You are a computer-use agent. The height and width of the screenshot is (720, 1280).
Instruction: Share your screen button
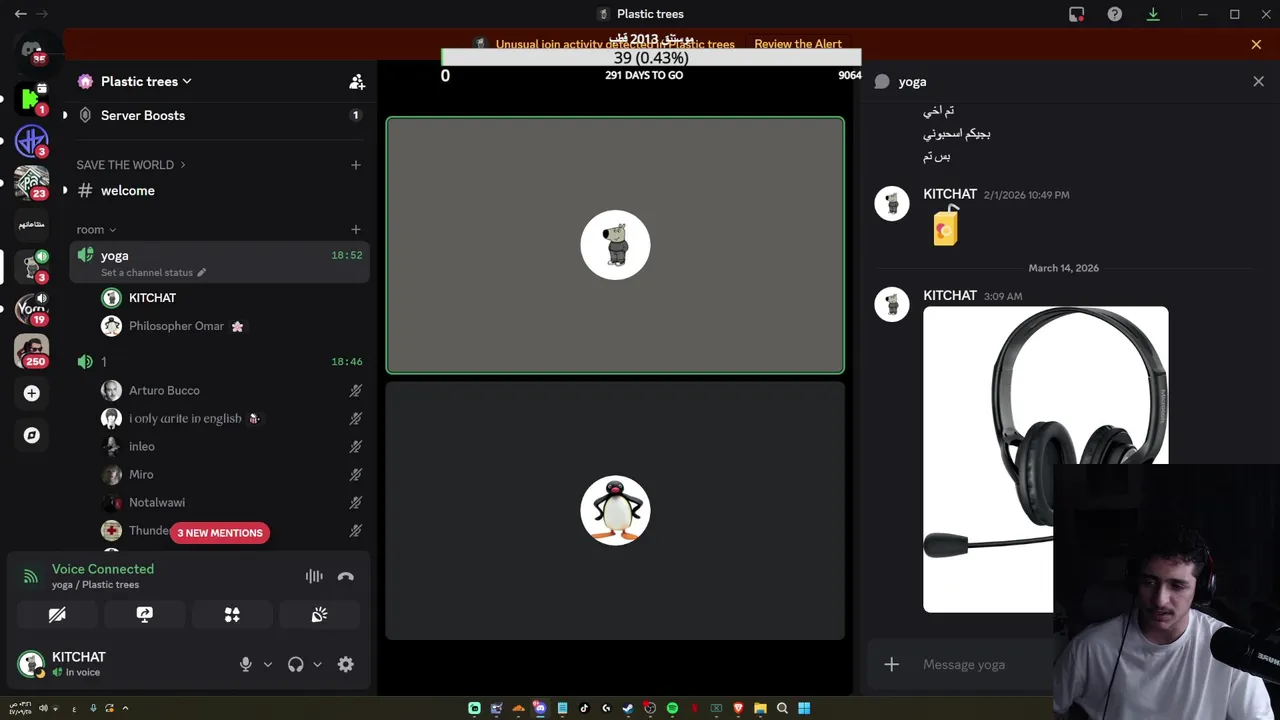pyautogui.click(x=145, y=615)
